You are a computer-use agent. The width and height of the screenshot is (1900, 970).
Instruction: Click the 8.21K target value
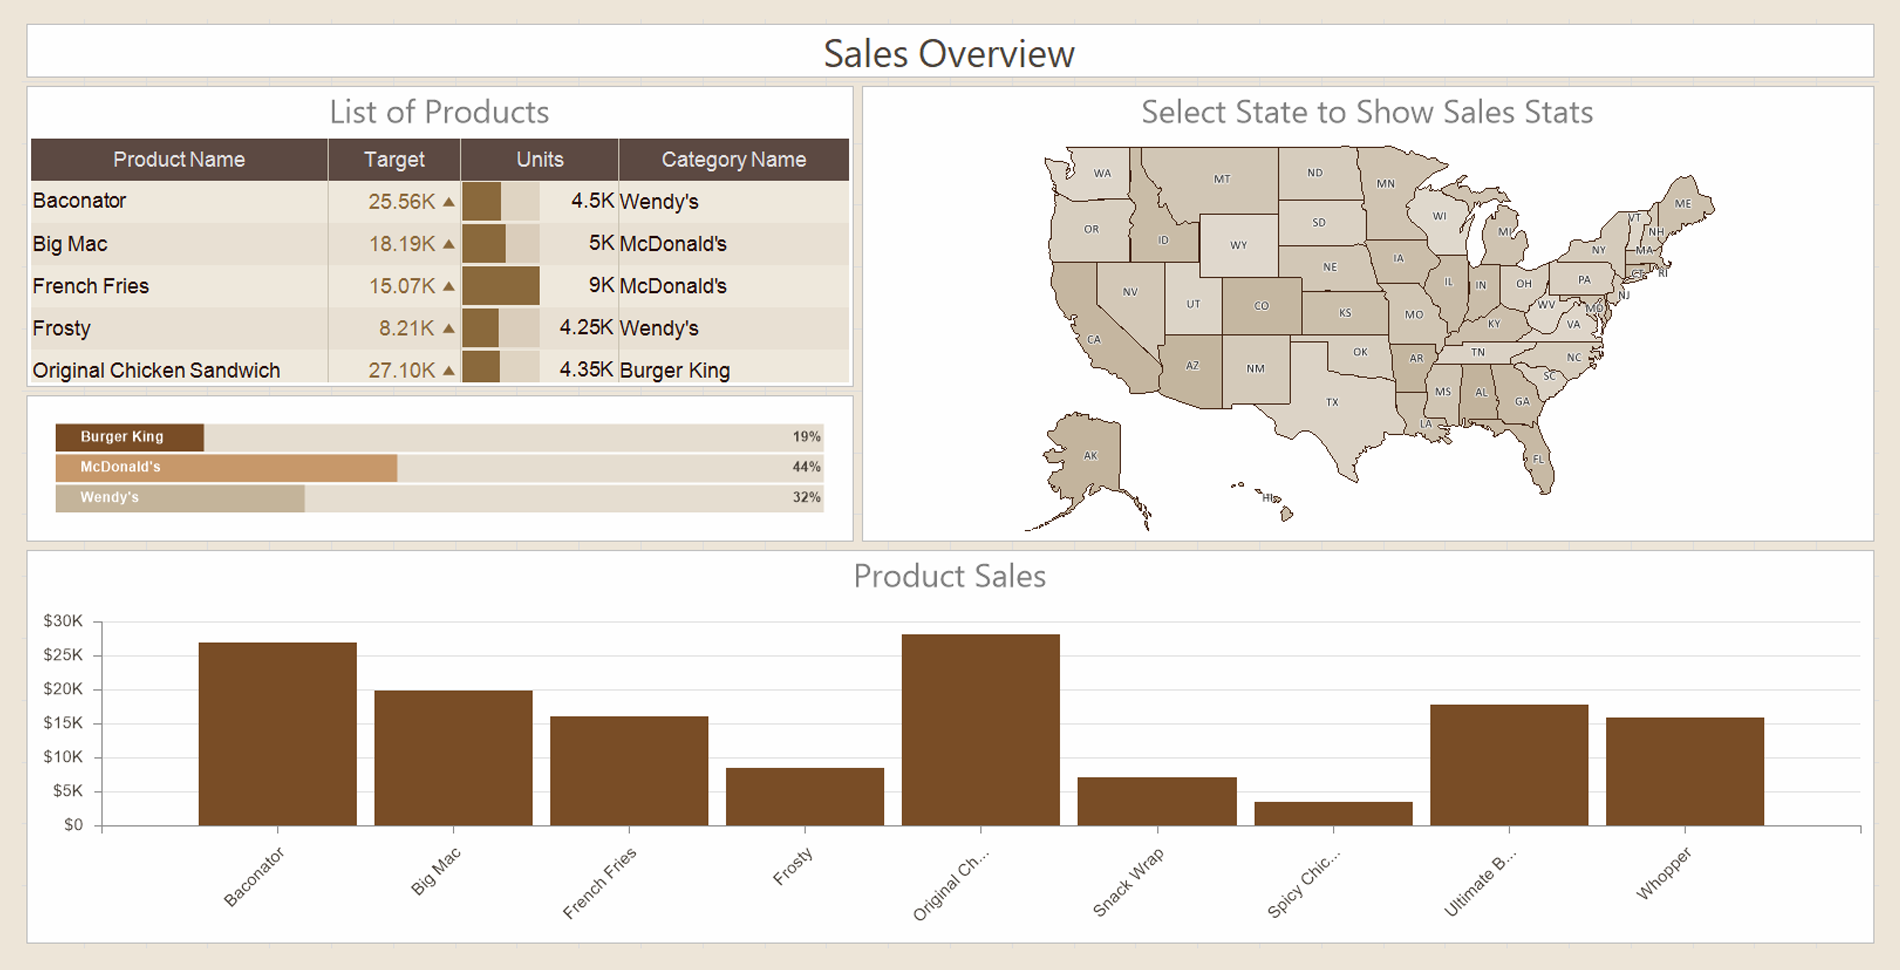point(406,328)
